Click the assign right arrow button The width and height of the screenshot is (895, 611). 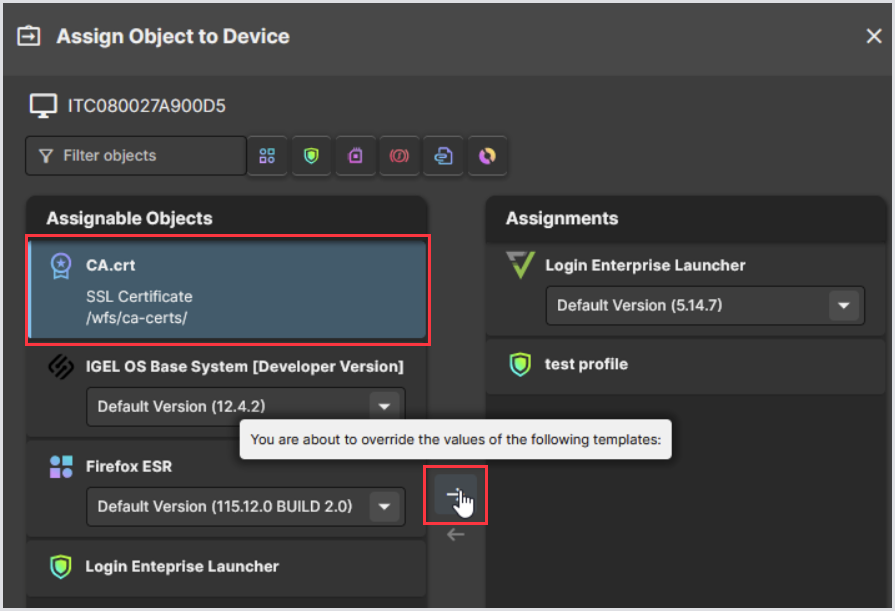tap(455, 495)
